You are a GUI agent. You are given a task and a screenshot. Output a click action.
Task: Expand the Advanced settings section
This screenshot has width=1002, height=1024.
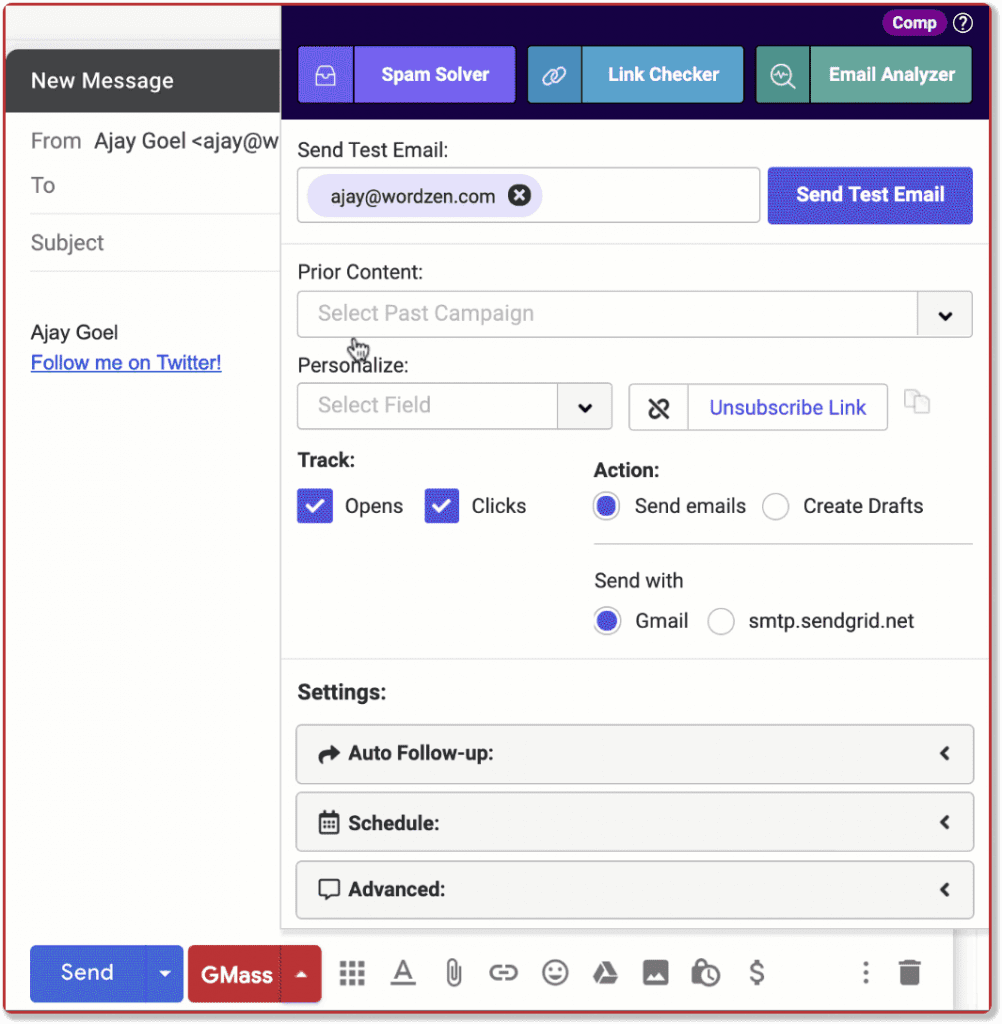coord(634,889)
